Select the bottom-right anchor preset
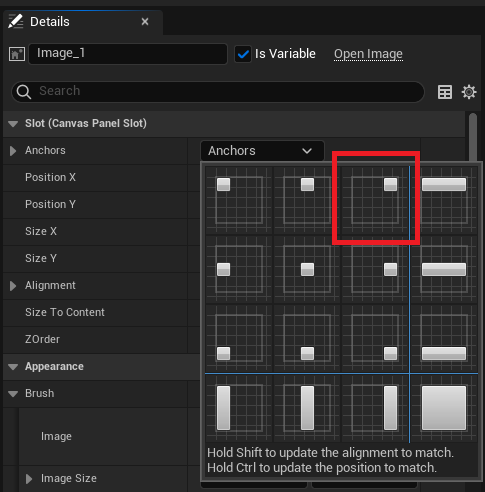This screenshot has width=485, height=492. [x=375, y=338]
